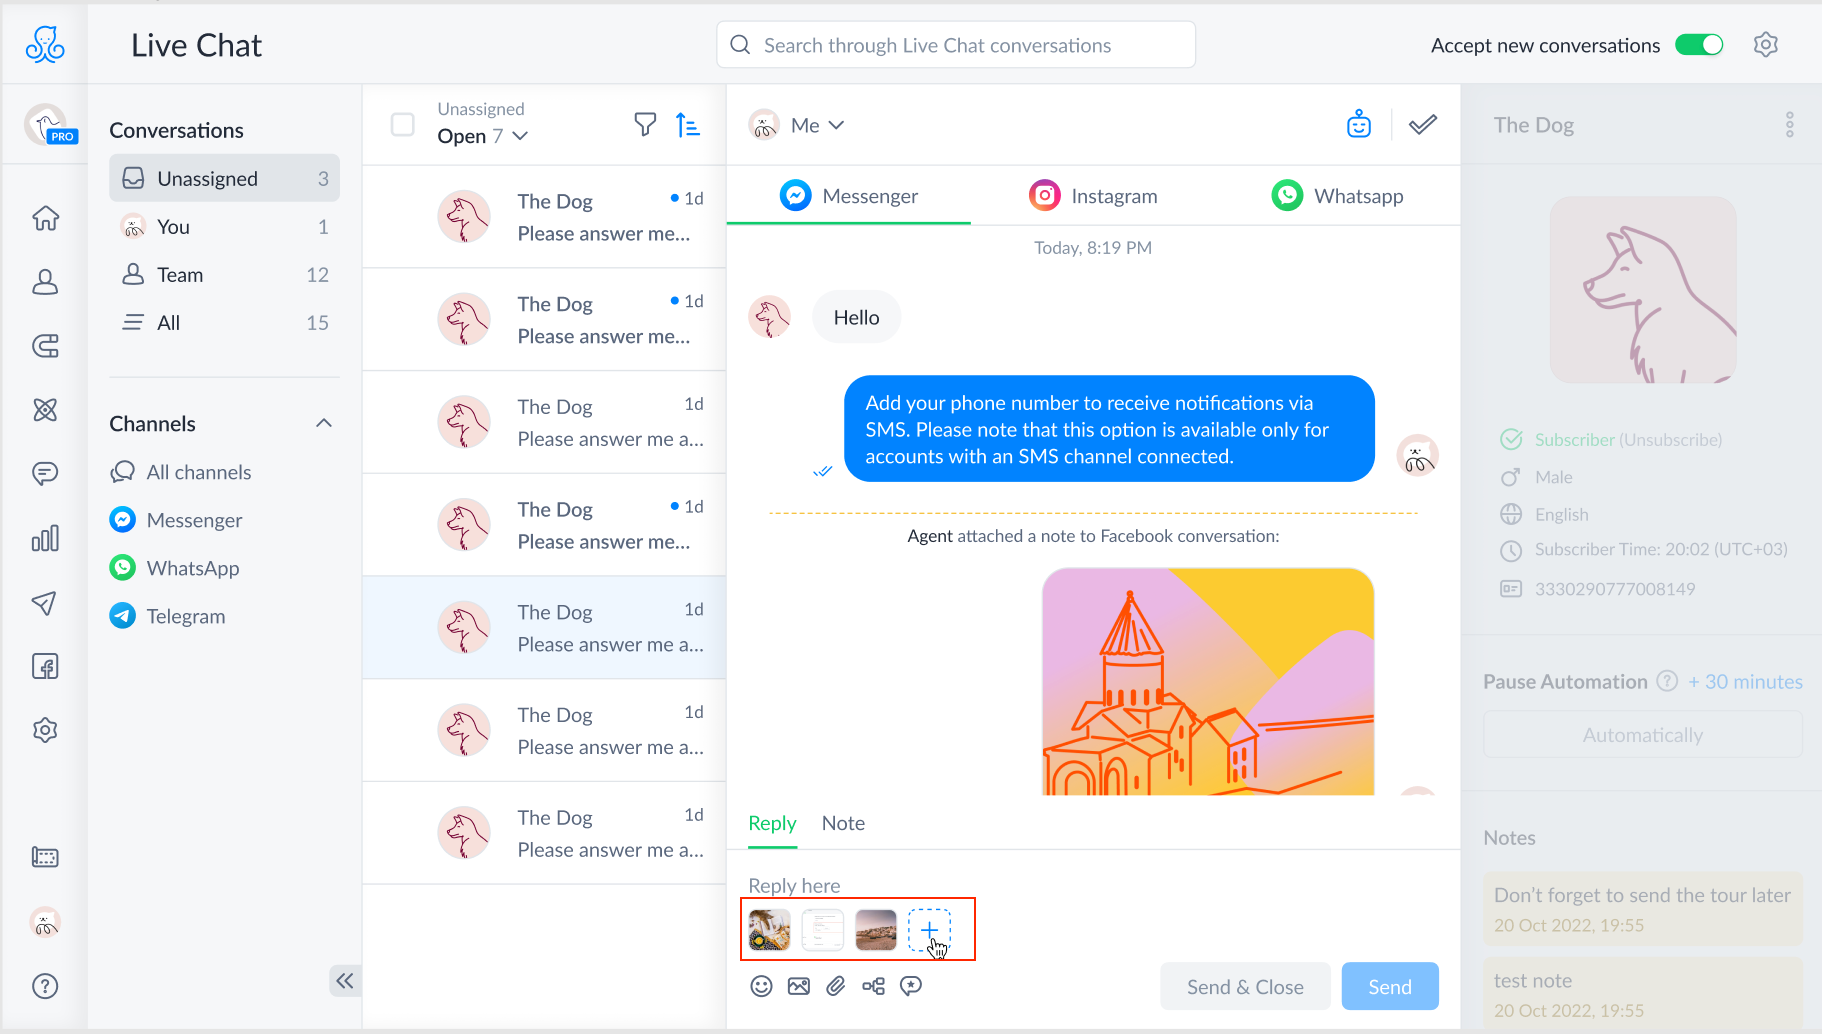Viewport: 1822px width, 1034px height.
Task: Toggle Accept new conversations switch
Action: point(1700,45)
